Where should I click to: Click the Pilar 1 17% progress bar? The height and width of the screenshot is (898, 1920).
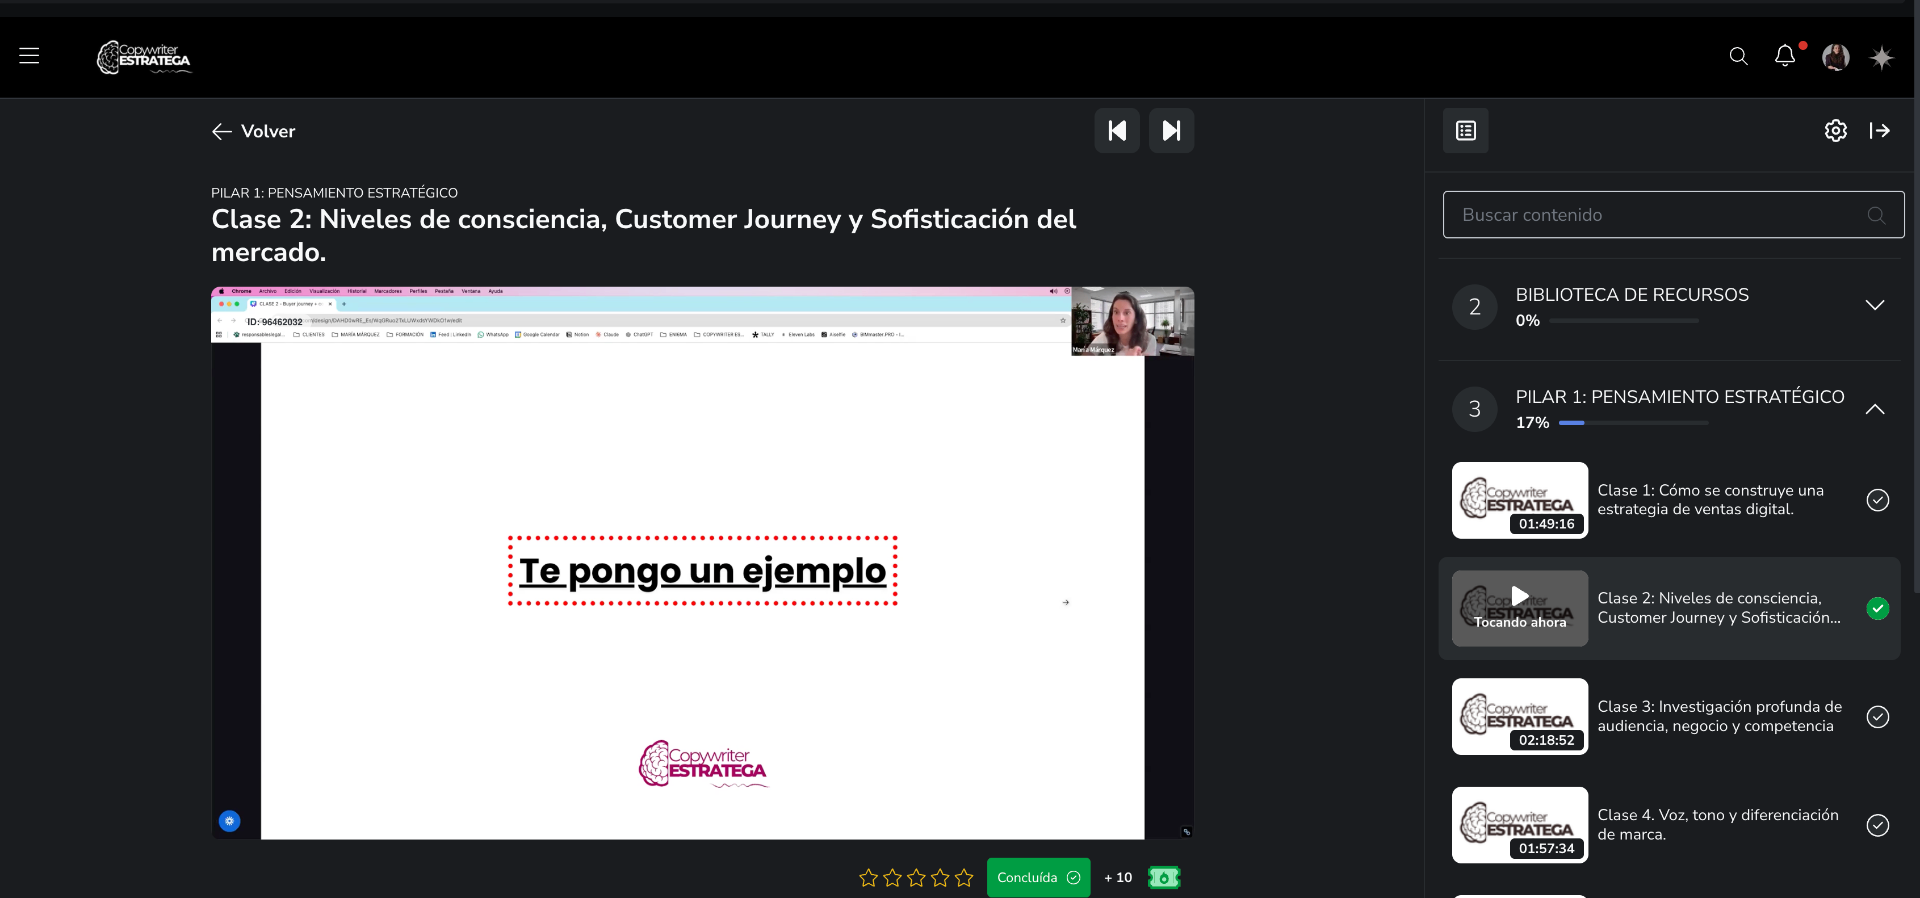point(1633,423)
